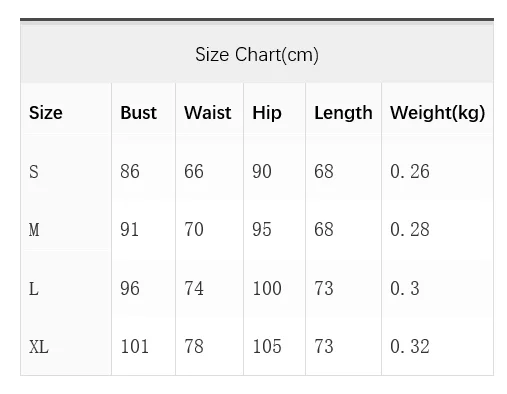Screen dimensions: 507x394
Task: Select the Bust column header
Action: [x=138, y=113]
